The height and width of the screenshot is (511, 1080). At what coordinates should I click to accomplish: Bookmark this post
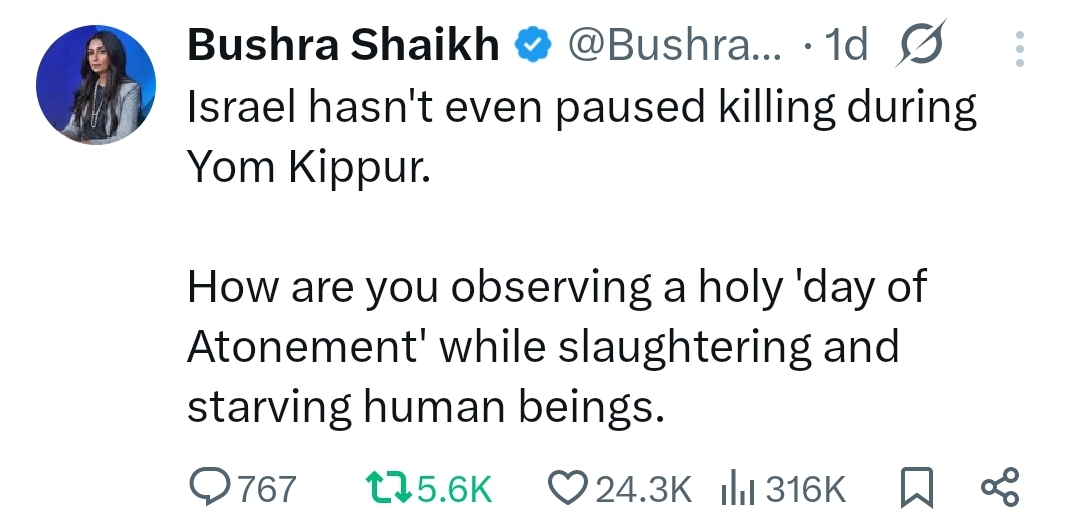point(915,488)
